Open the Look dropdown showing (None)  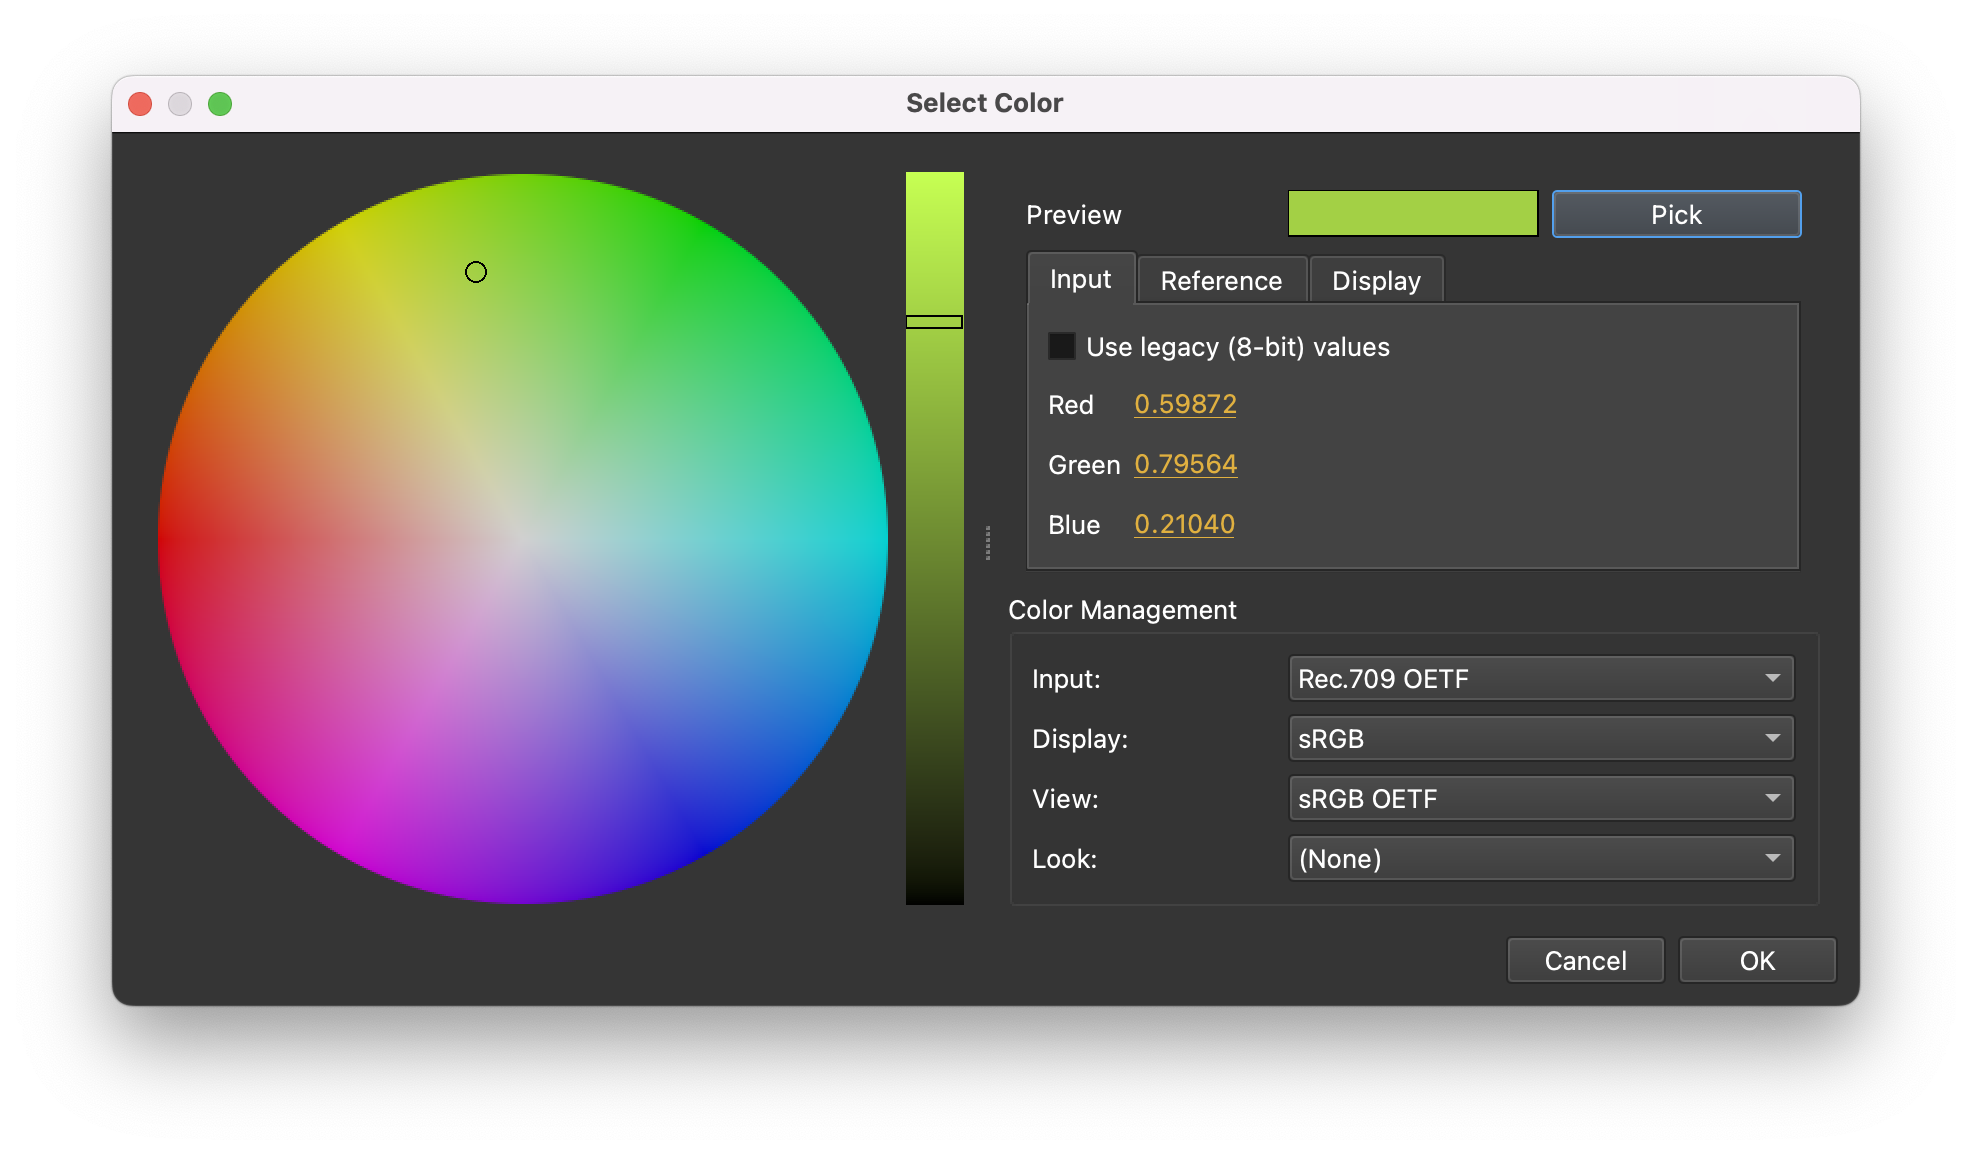click(1539, 858)
